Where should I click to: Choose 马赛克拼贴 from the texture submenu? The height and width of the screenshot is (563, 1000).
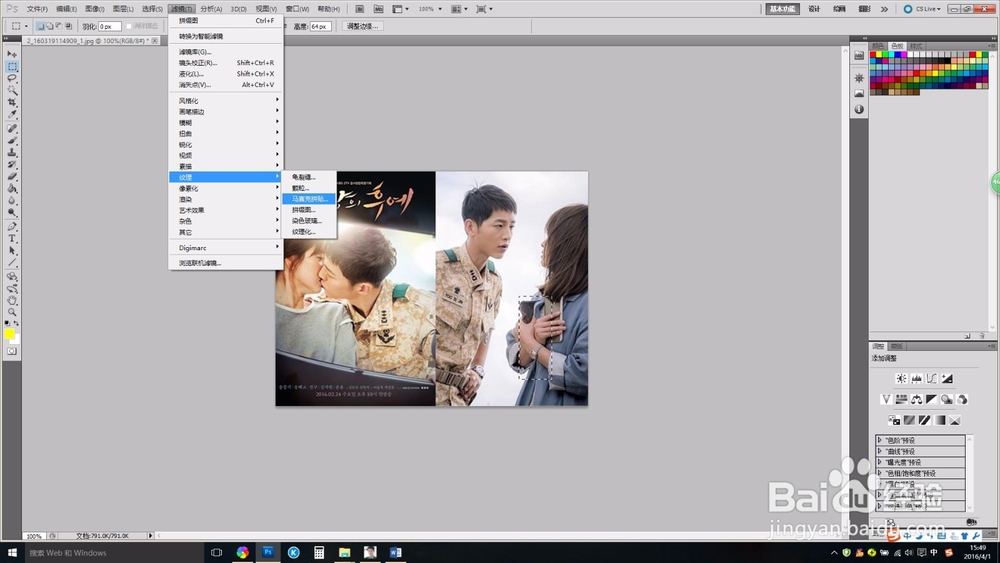(309, 199)
